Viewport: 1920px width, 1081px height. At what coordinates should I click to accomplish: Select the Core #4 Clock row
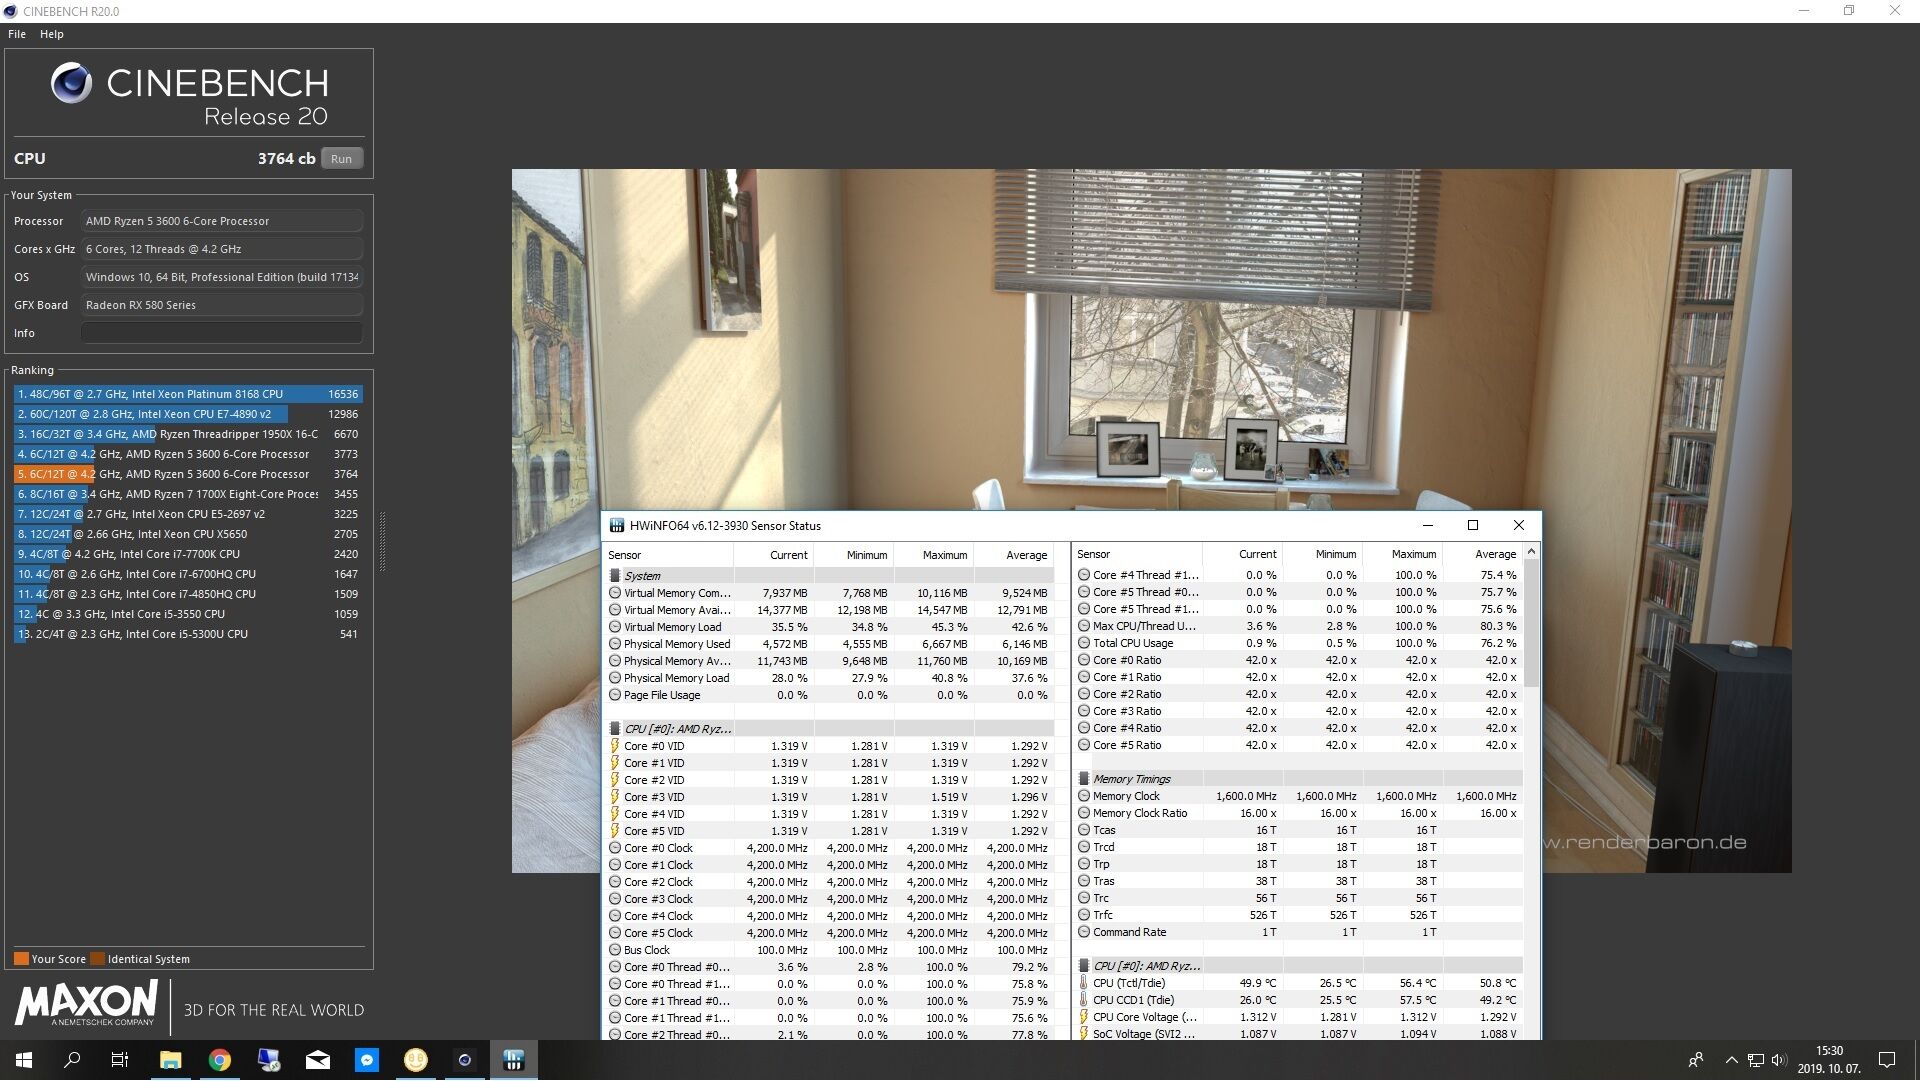click(x=829, y=916)
